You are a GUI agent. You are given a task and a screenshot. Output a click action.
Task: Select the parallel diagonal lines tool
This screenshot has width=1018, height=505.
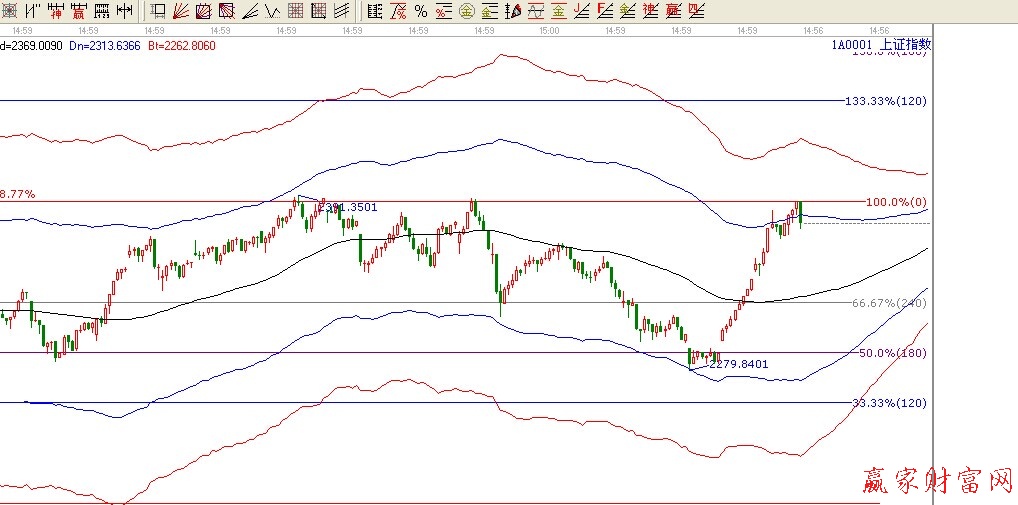coord(341,11)
